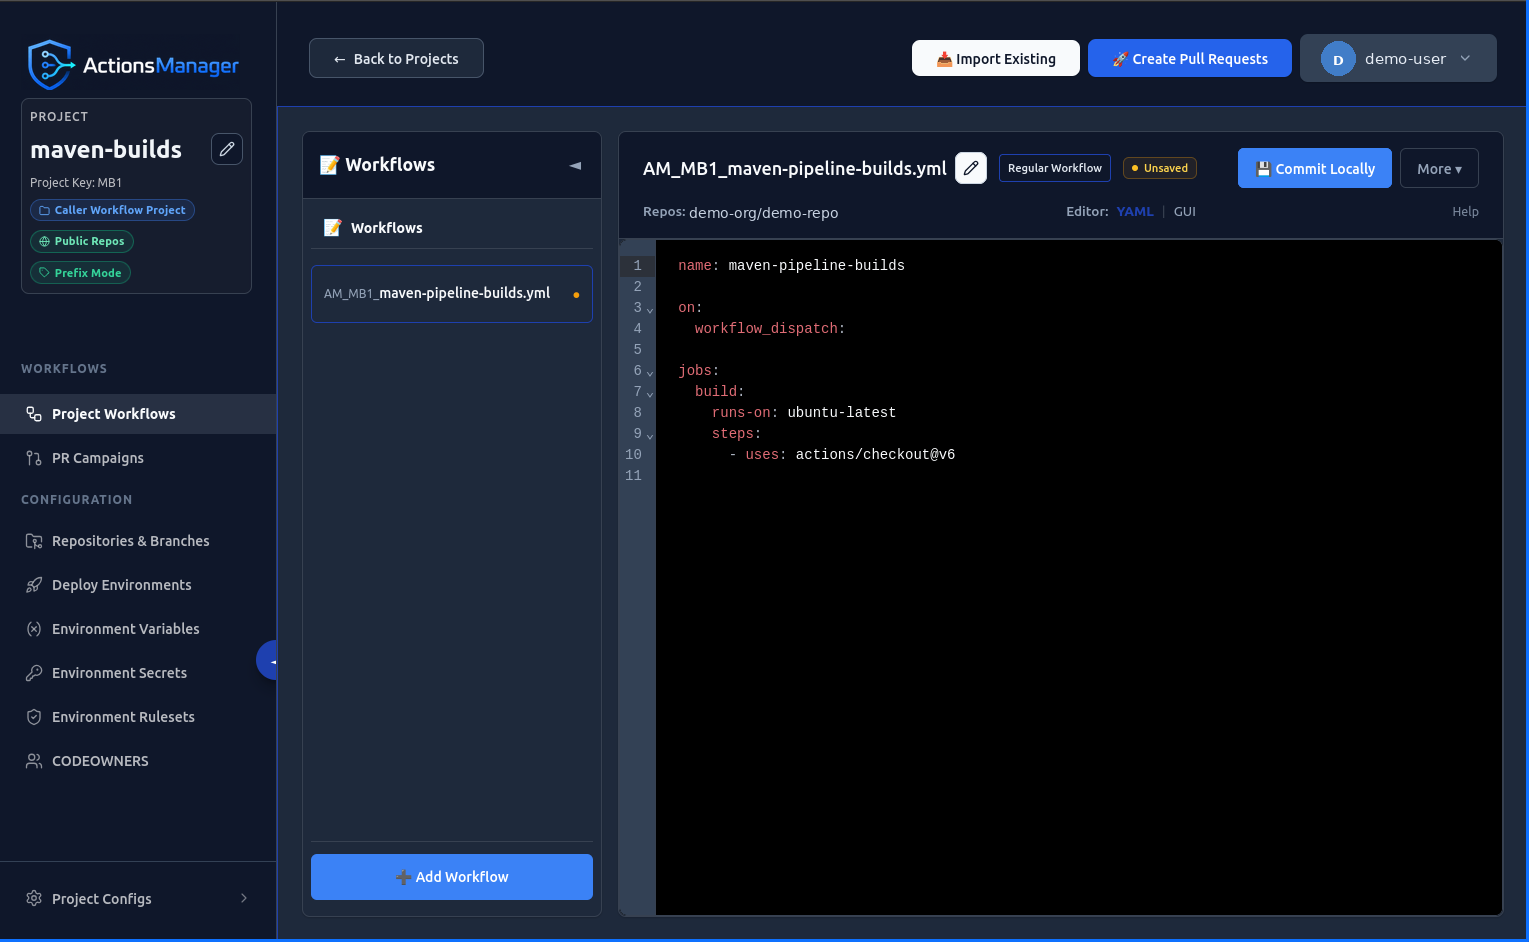Click code line 'name: maven-pipeline-builds'

(791, 266)
